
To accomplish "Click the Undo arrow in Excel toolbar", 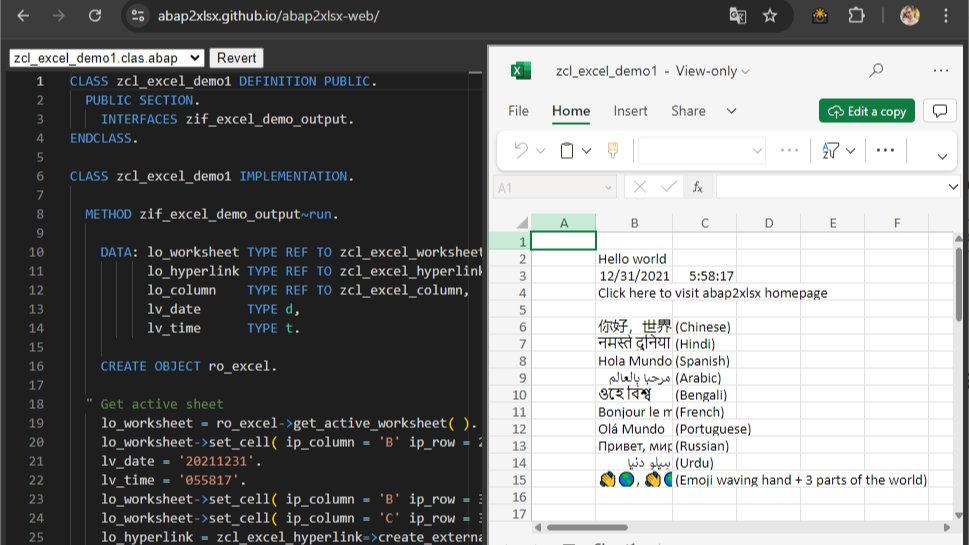I will [521, 150].
